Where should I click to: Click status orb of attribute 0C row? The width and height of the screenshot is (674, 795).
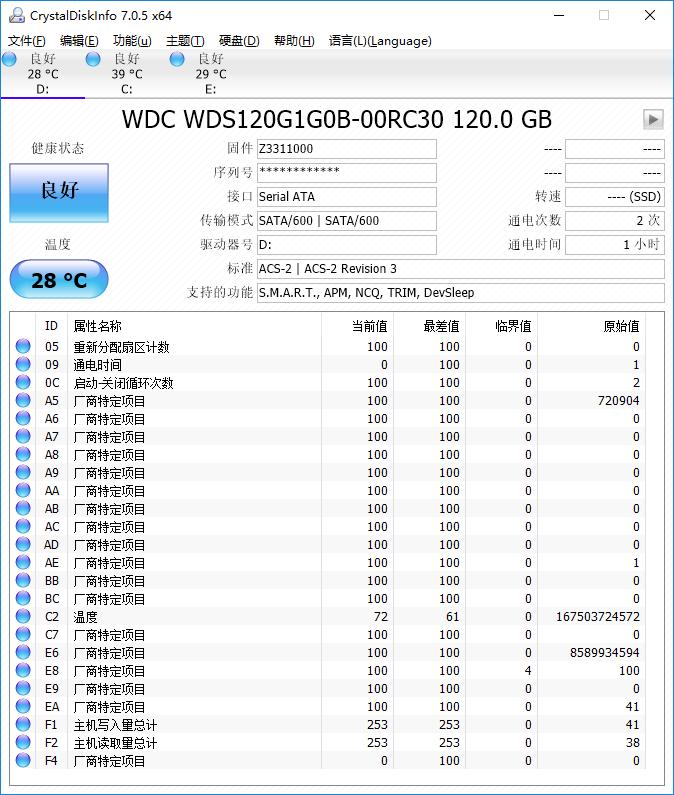coord(23,382)
